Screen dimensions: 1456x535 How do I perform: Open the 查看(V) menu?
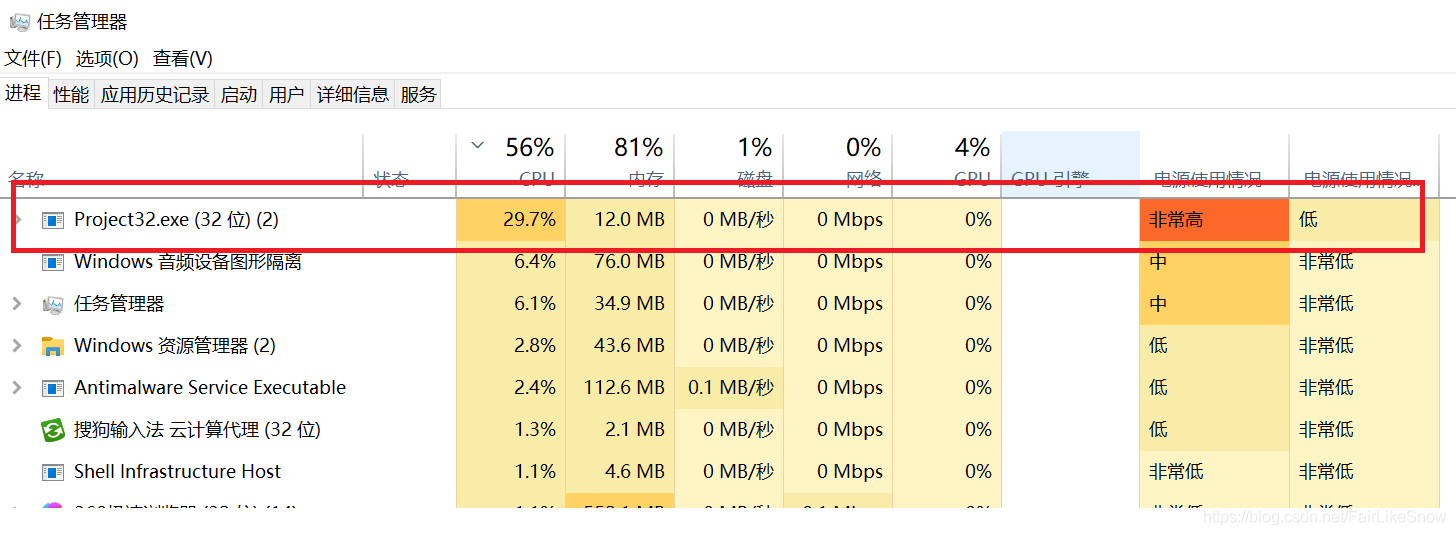pyautogui.click(x=183, y=59)
